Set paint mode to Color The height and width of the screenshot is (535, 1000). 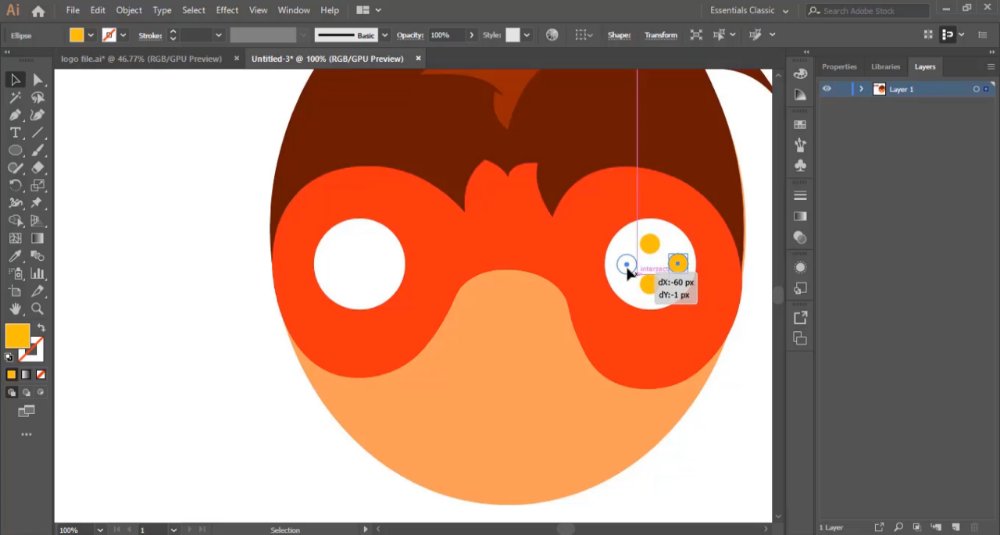tap(11, 375)
